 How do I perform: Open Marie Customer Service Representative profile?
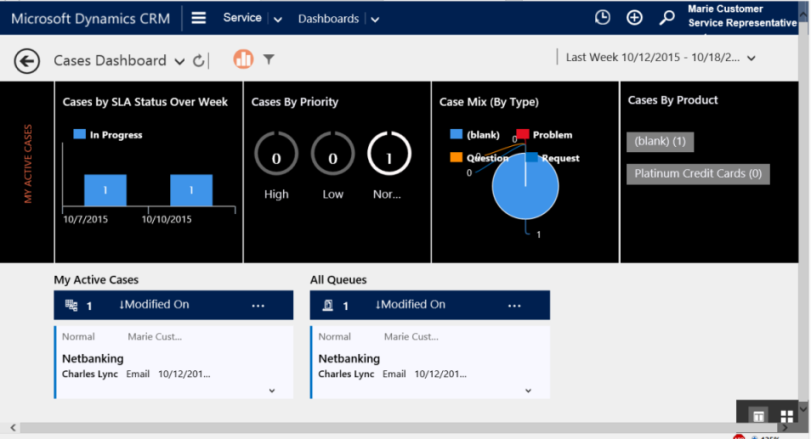point(742,16)
